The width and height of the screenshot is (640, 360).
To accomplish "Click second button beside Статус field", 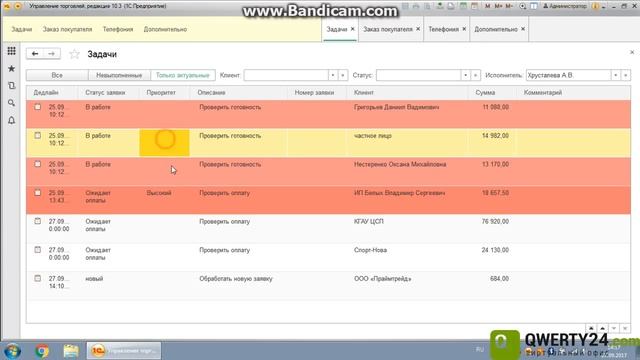I will [475, 75].
